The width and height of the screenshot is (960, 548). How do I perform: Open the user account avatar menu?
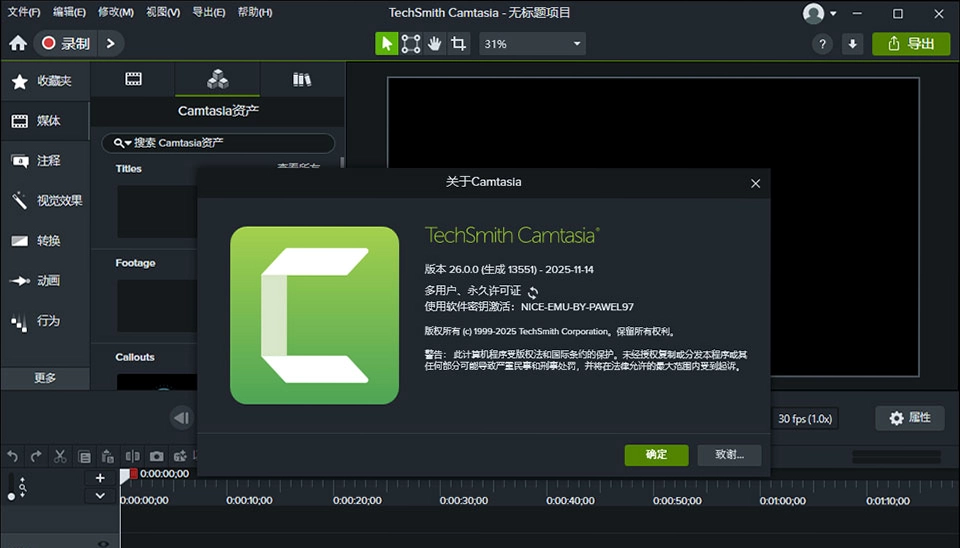819,13
